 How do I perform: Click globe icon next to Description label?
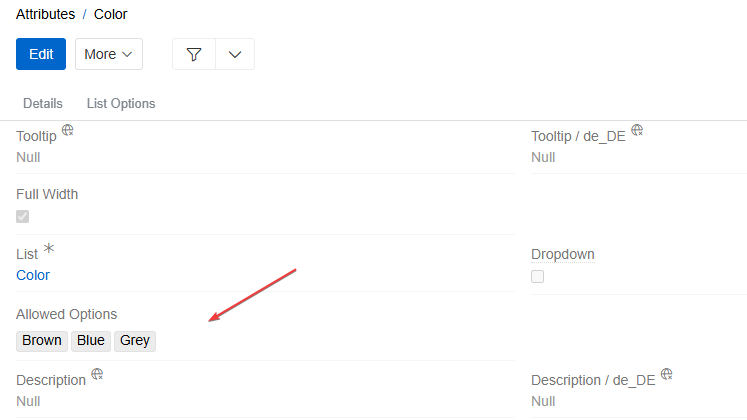click(97, 375)
